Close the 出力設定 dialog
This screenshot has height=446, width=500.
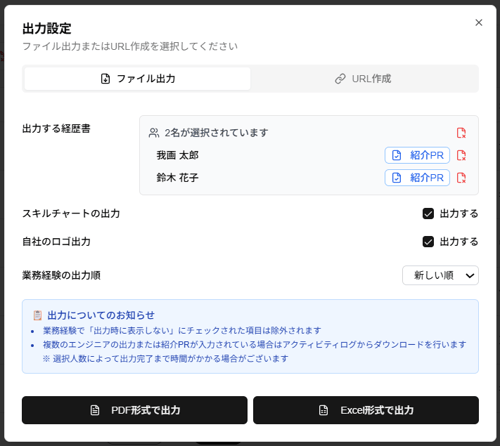[479, 22]
